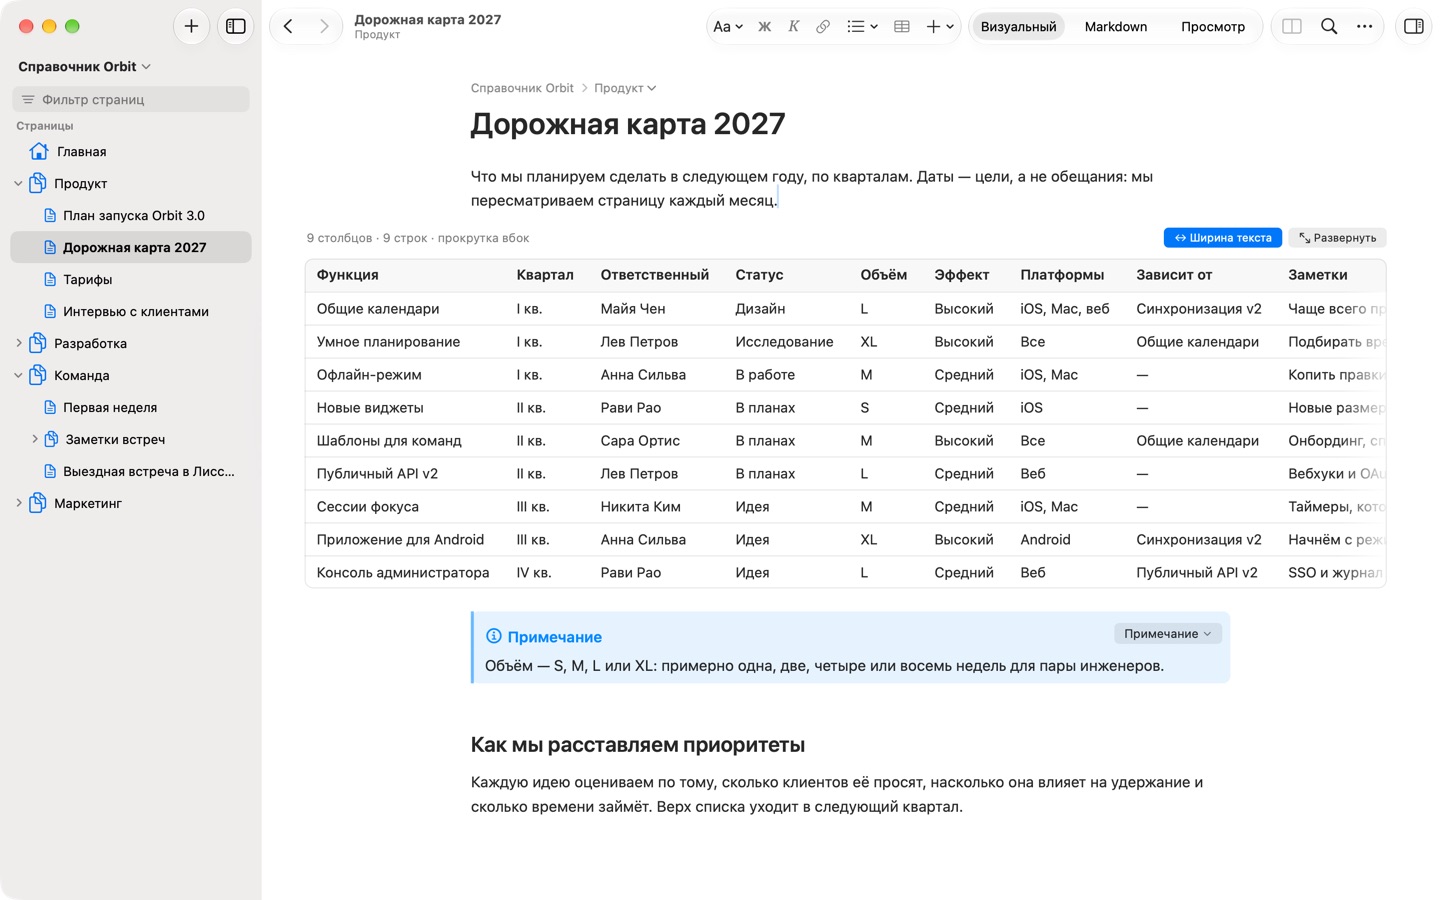Apply bold formatting with the Ж button
The width and height of the screenshot is (1440, 900).
click(x=764, y=27)
